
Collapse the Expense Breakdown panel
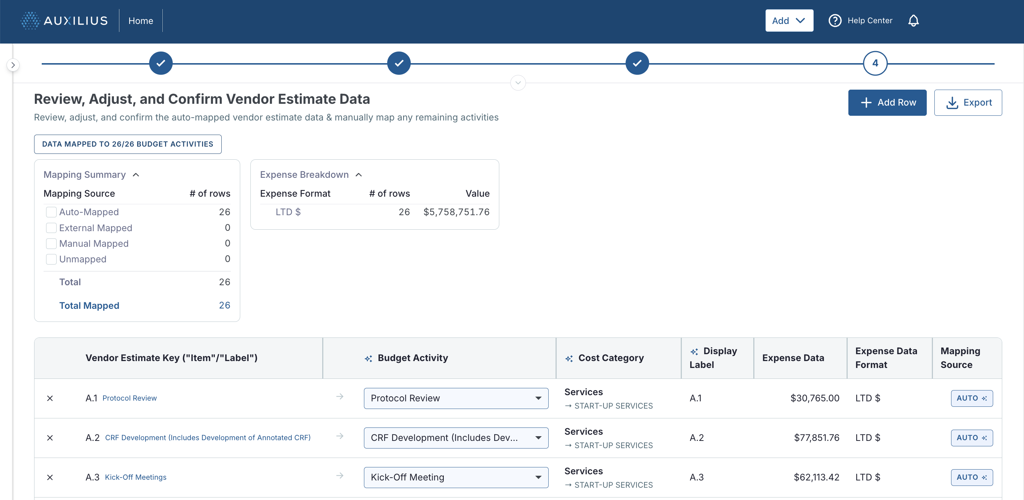[x=359, y=175]
